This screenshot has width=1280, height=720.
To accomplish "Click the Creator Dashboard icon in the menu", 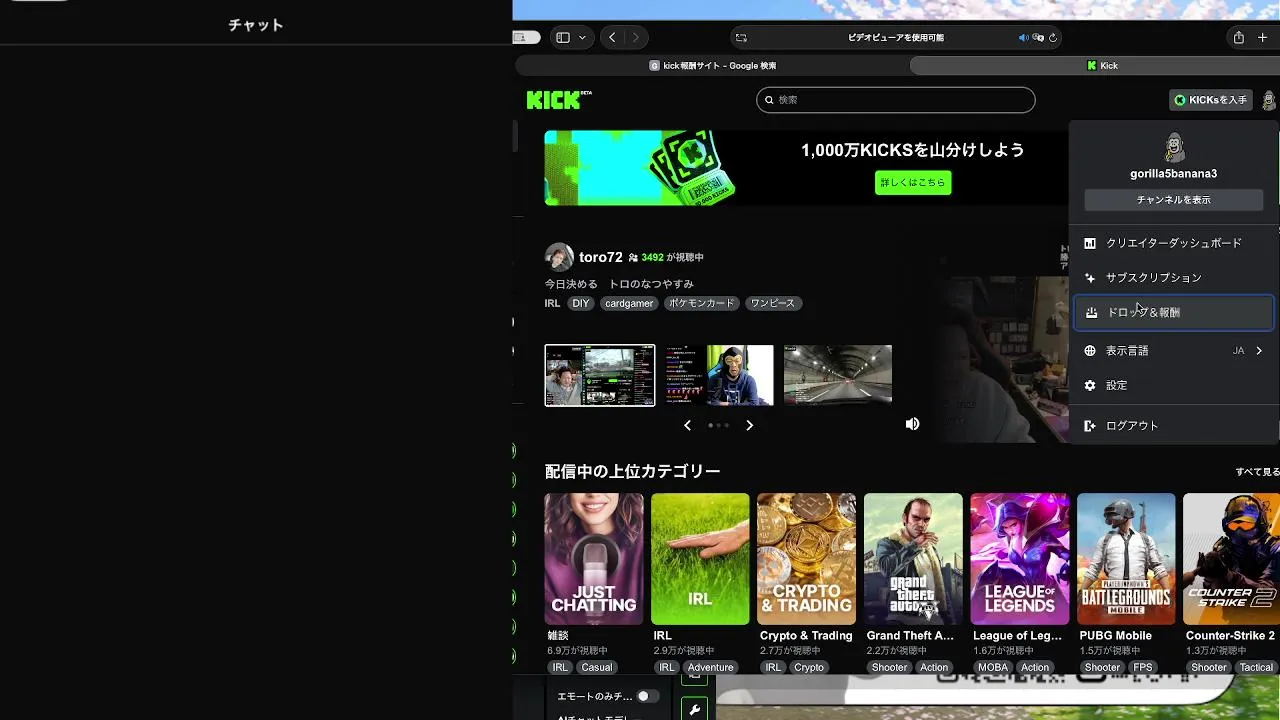I will (1090, 243).
